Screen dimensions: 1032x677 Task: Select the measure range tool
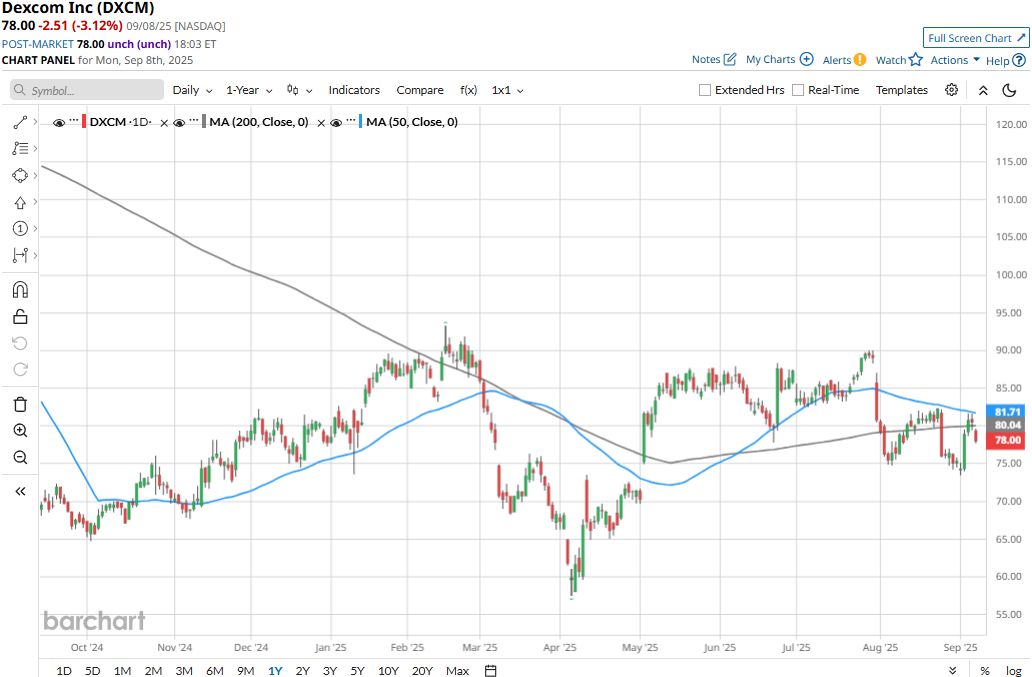[20, 255]
